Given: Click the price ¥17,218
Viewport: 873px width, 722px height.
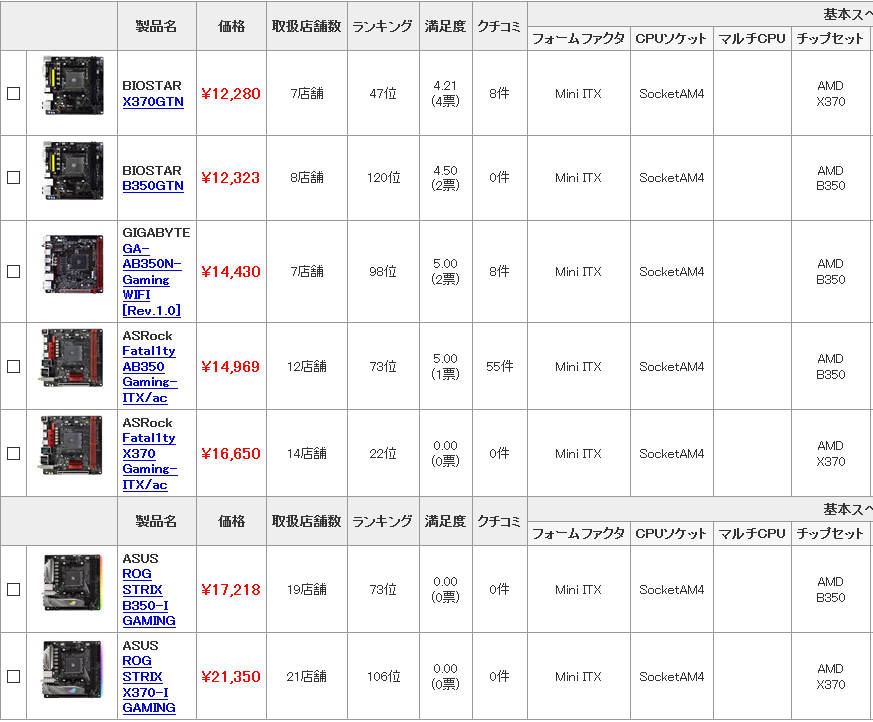Looking at the screenshot, I should [x=230, y=590].
